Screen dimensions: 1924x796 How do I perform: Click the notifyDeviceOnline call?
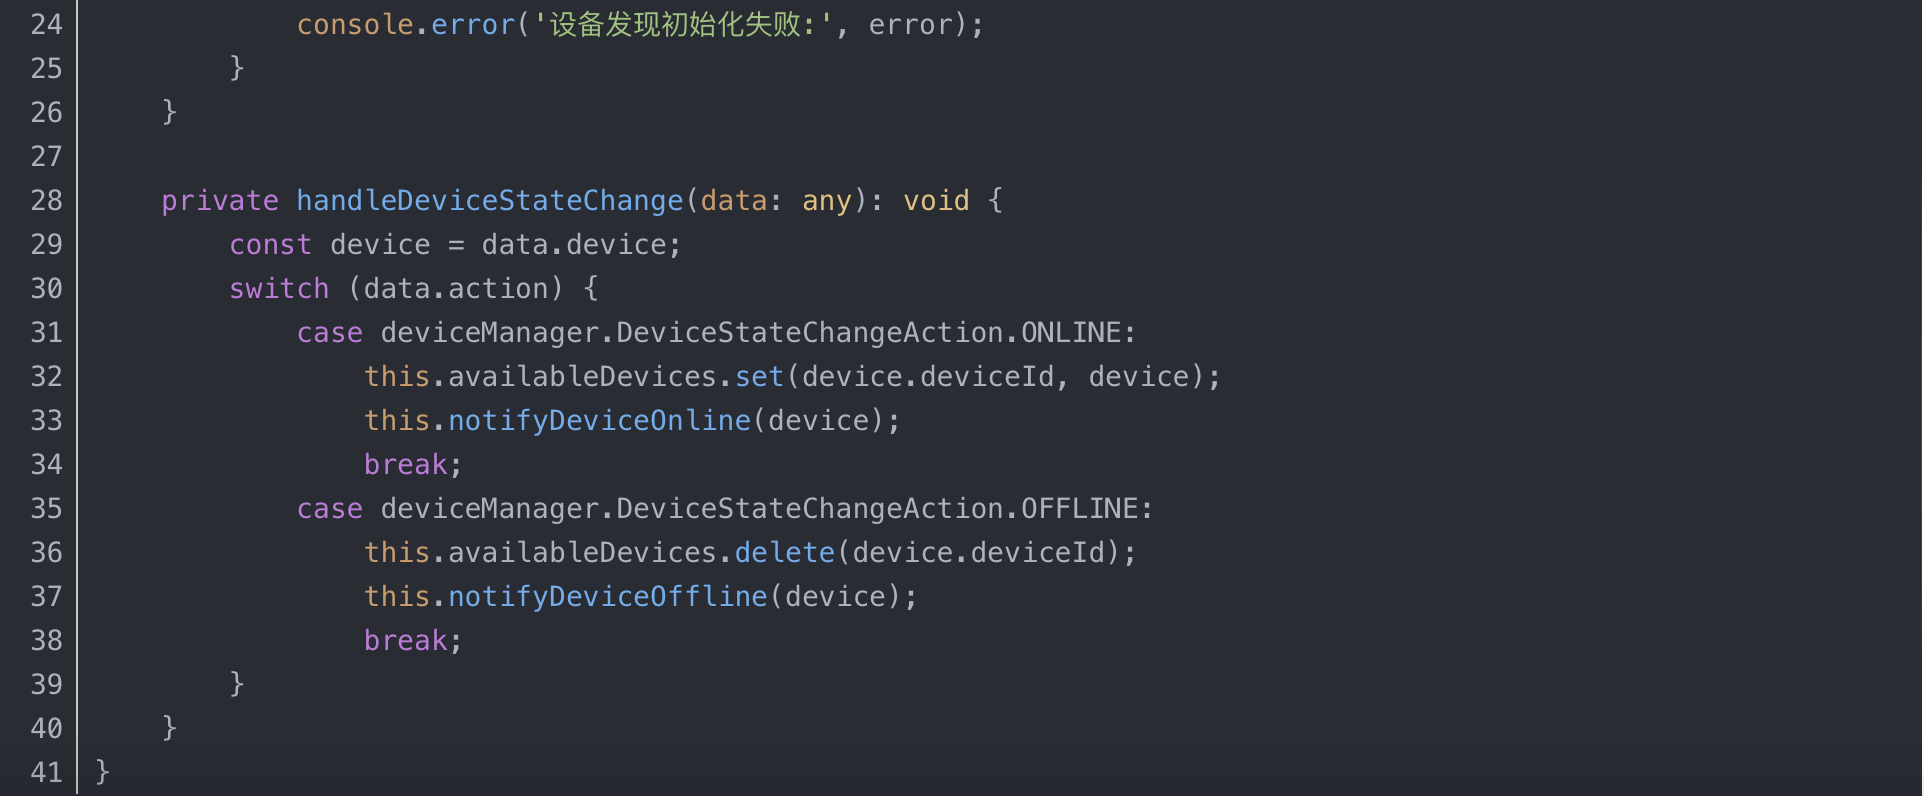coord(599,420)
